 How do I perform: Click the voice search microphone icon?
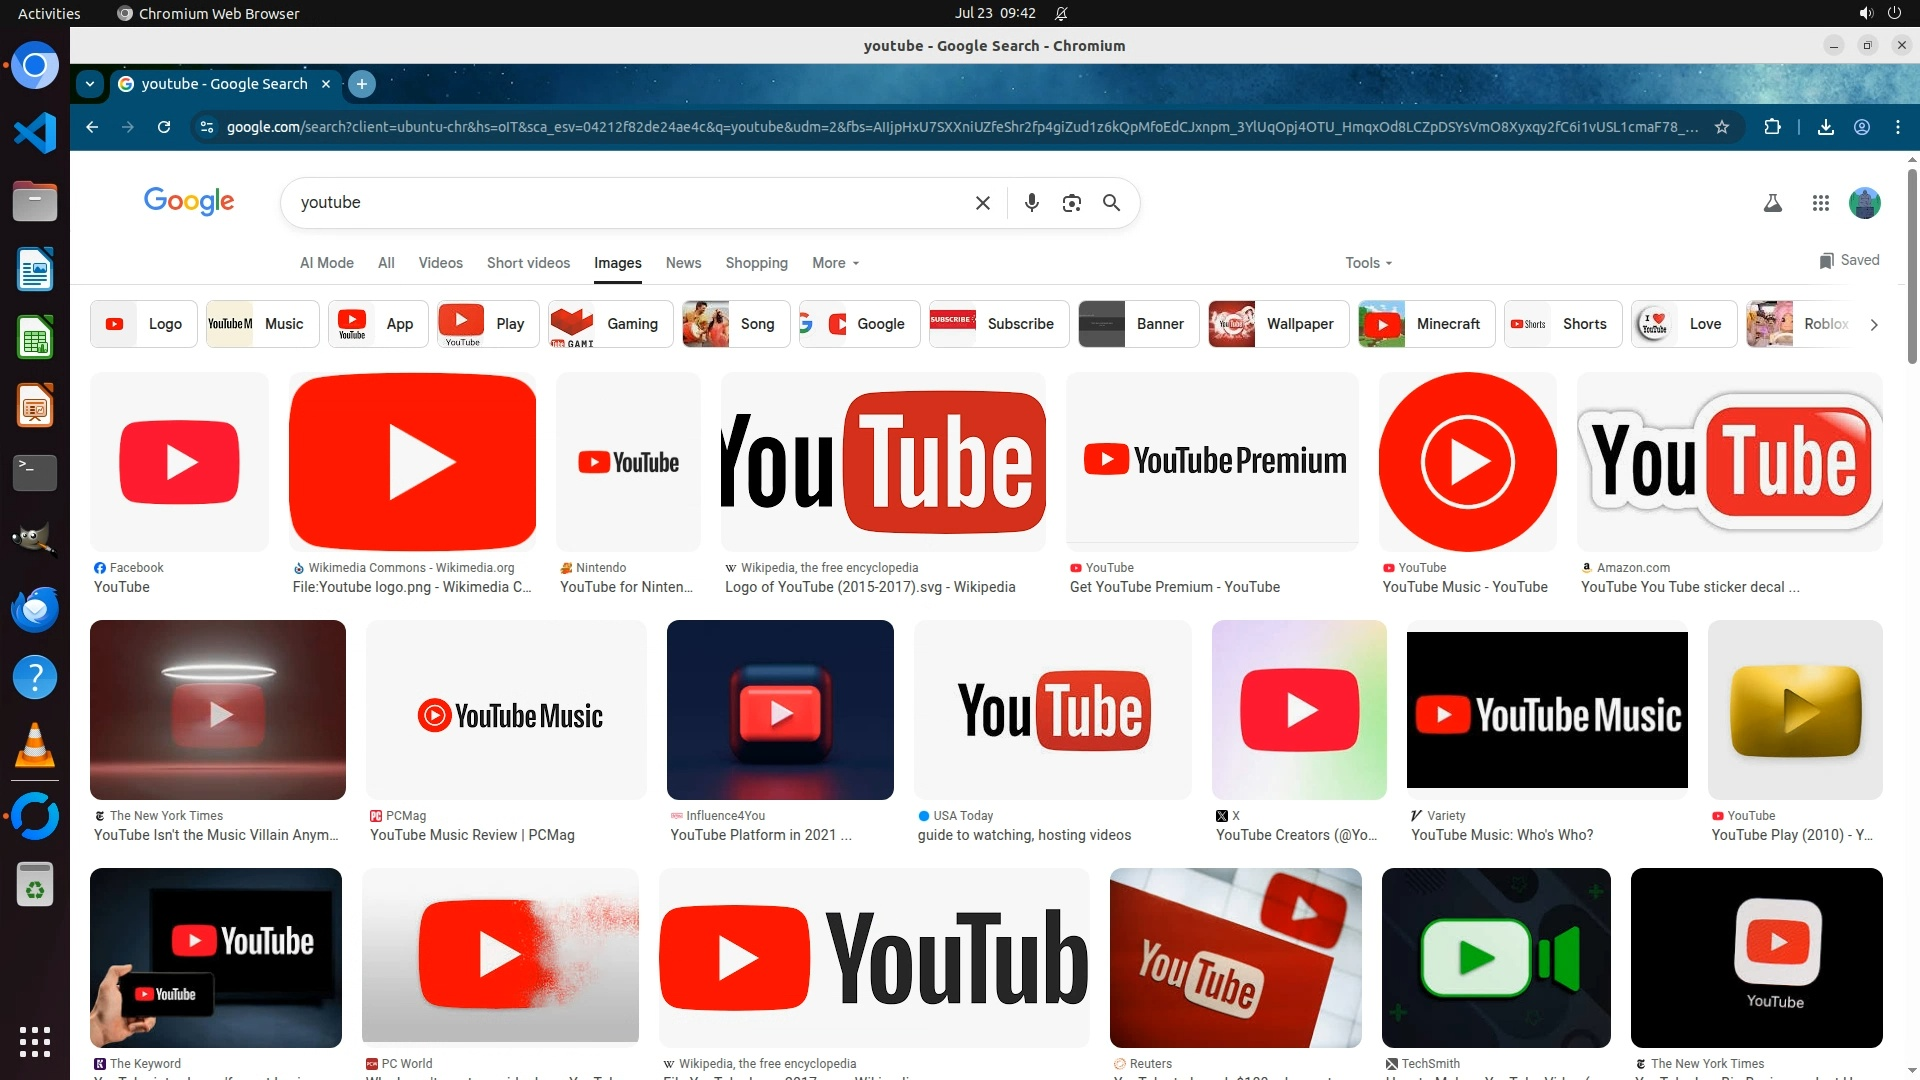tap(1031, 203)
